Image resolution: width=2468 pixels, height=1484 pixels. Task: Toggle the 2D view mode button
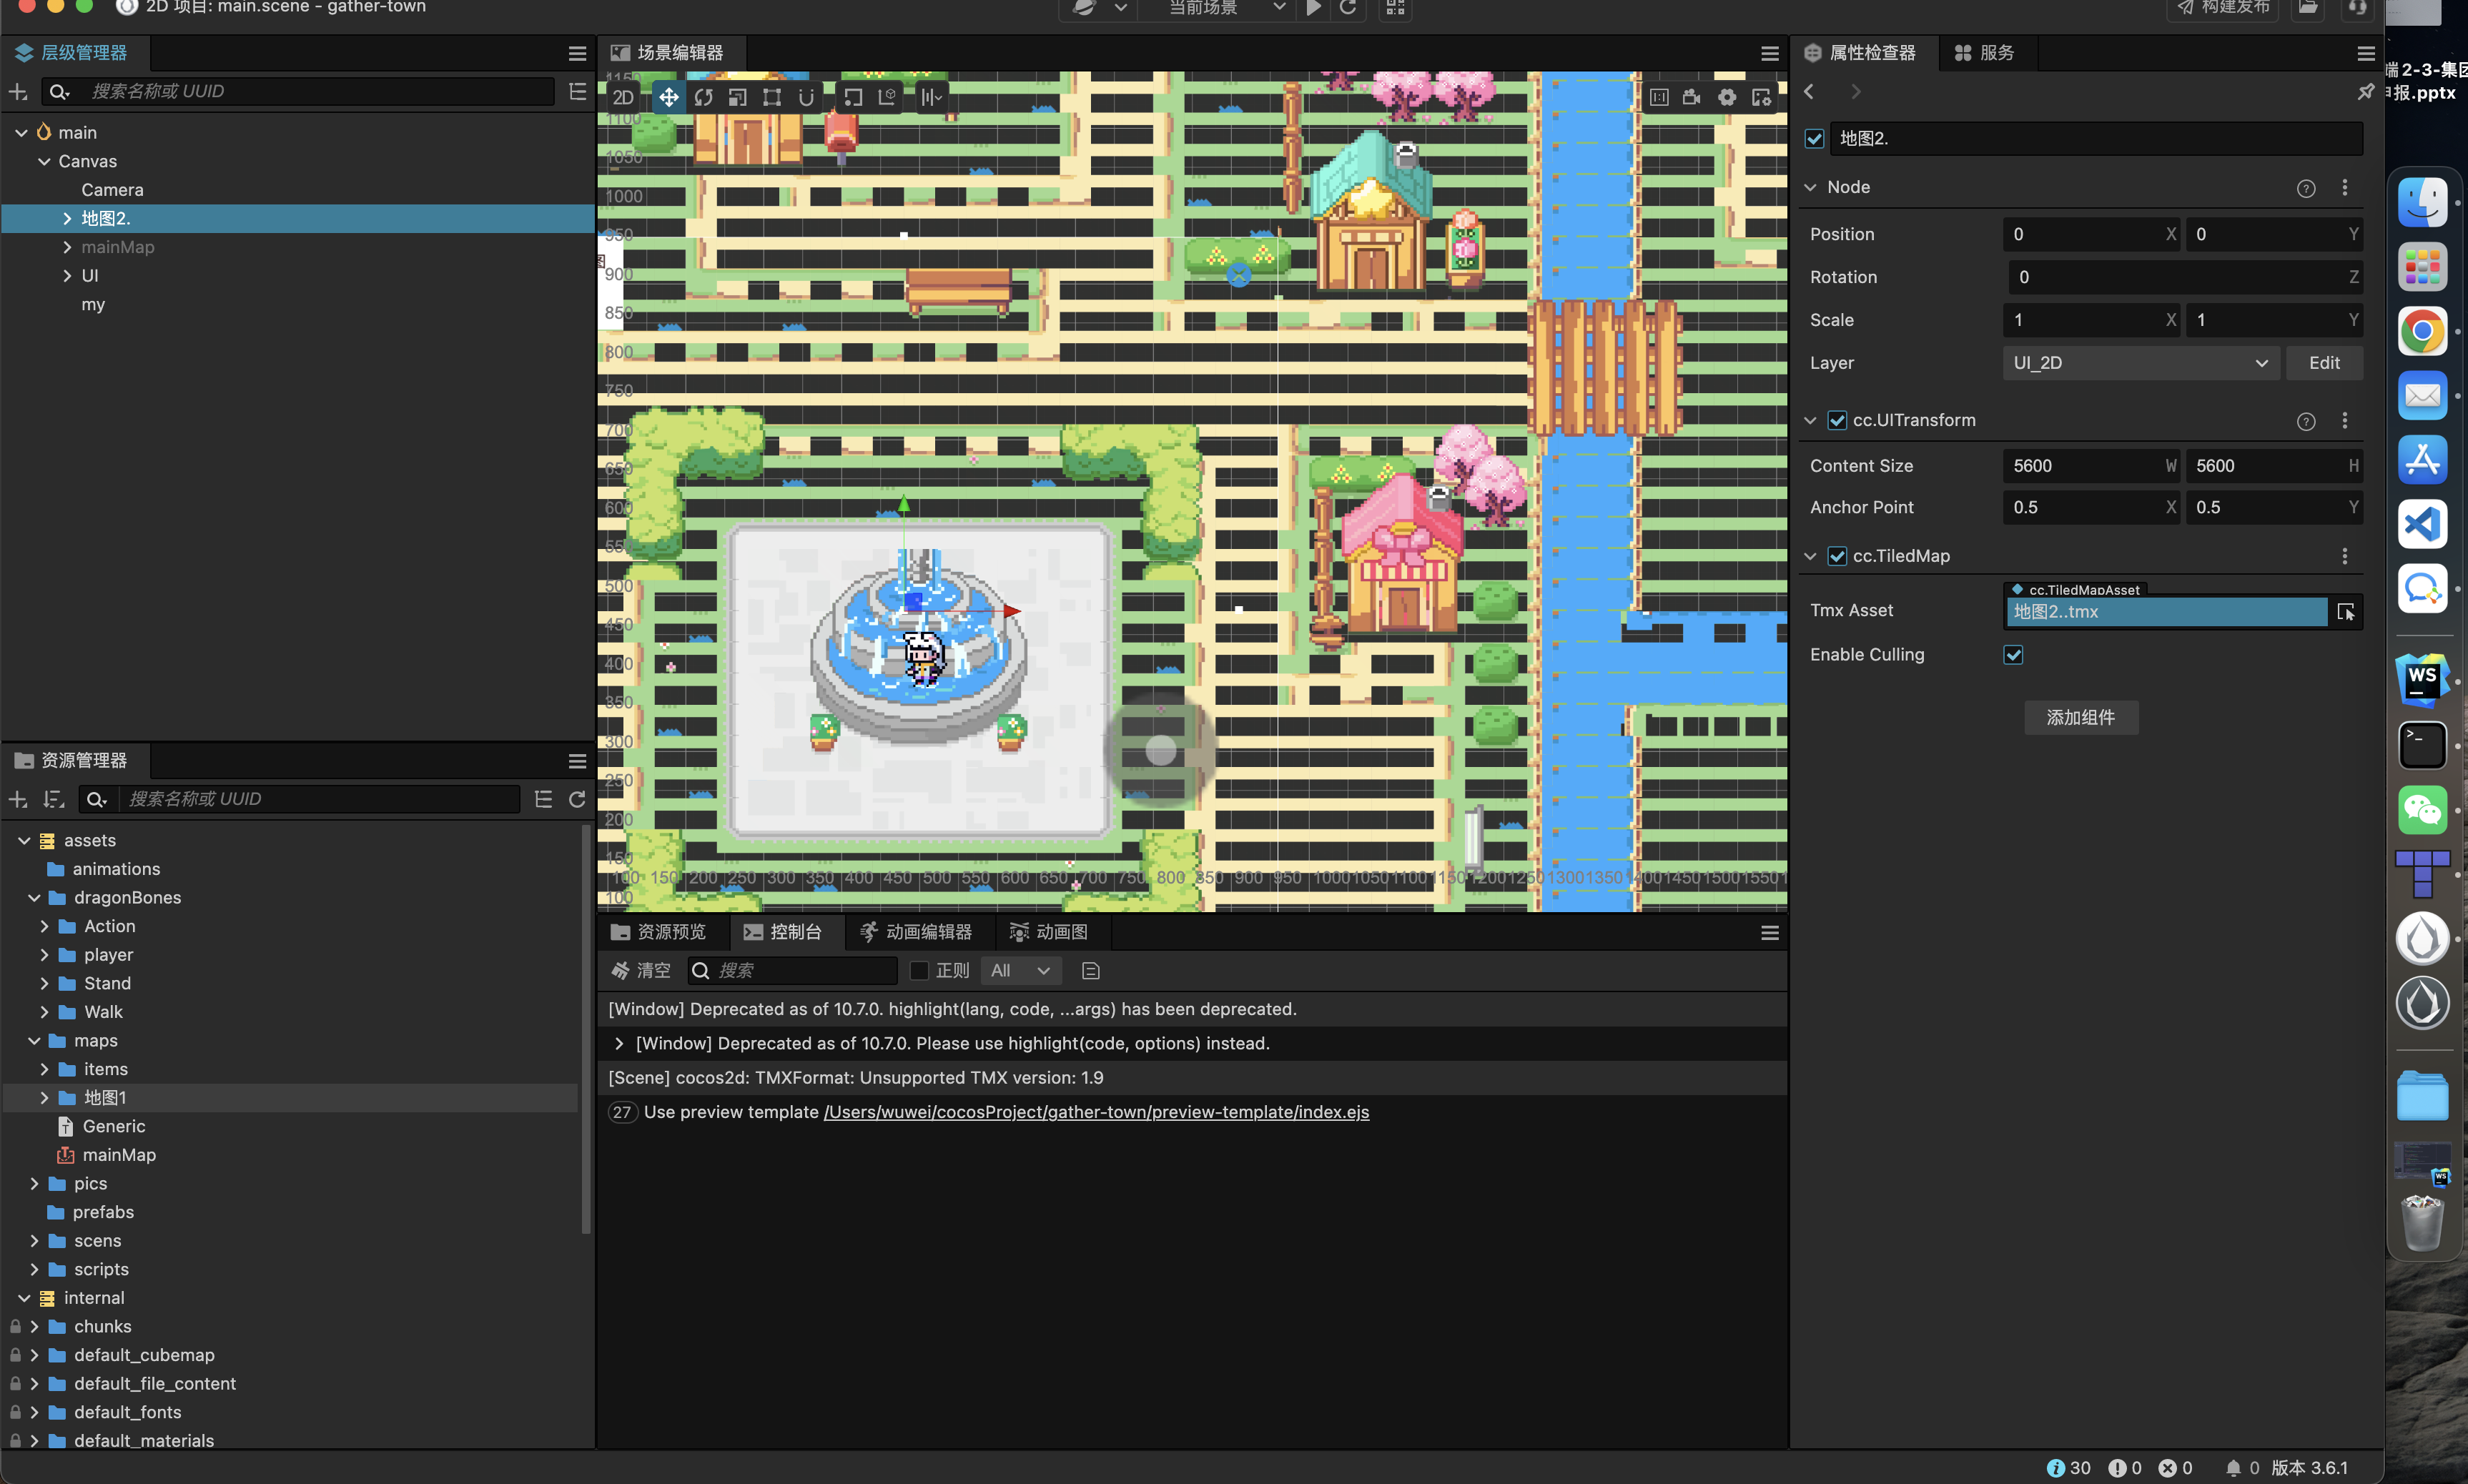(x=623, y=97)
